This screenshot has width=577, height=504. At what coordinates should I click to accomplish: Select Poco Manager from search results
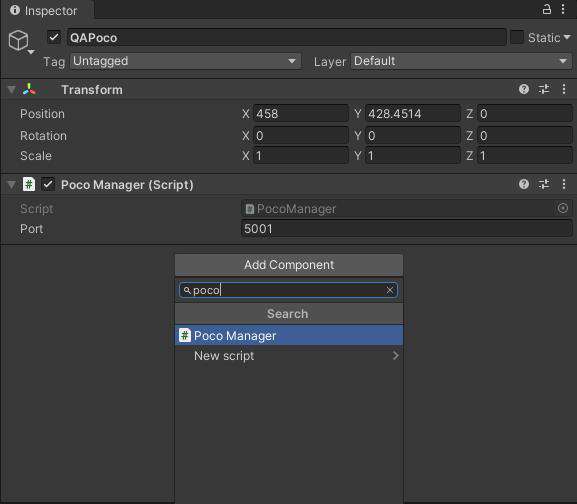[289, 335]
